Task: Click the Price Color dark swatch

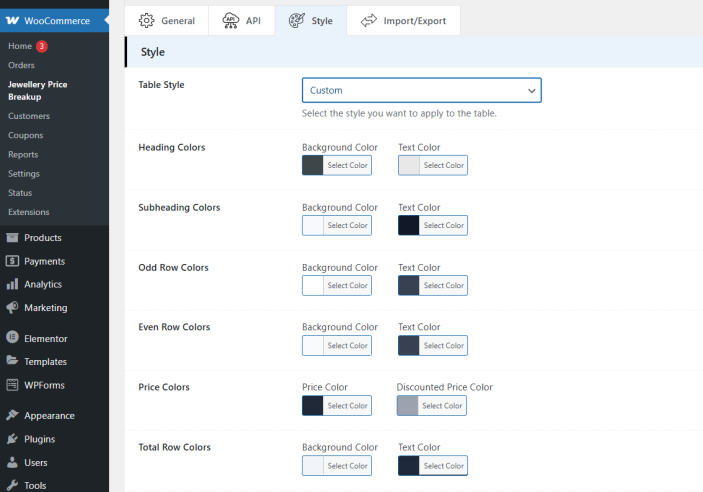Action: click(313, 406)
